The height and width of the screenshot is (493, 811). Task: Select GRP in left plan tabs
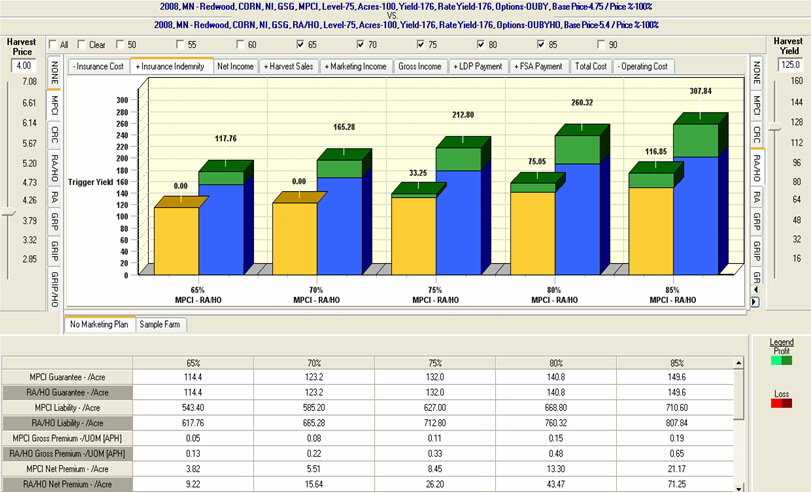pyautogui.click(x=54, y=221)
